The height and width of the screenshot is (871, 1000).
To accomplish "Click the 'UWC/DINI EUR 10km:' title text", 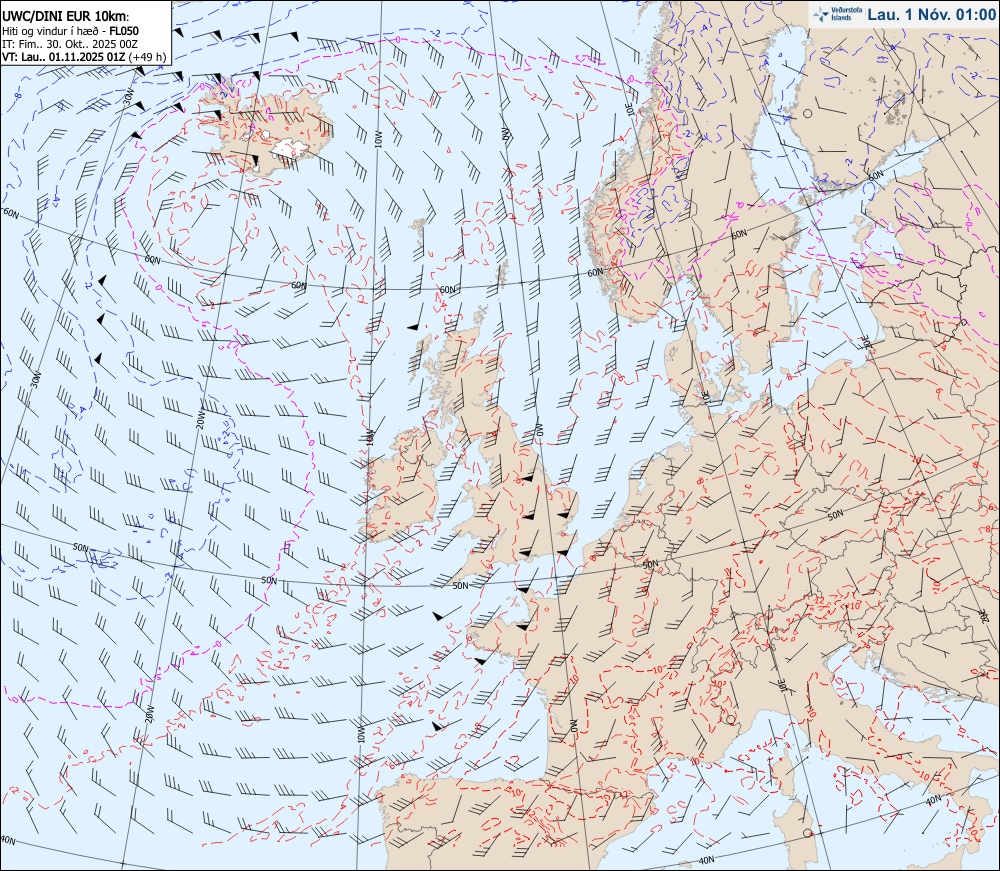I will pyautogui.click(x=66, y=17).
